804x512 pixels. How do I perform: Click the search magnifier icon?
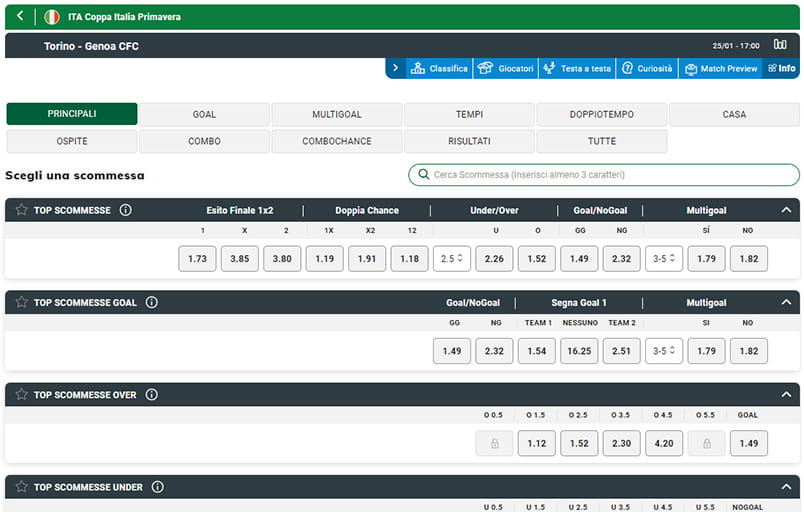tap(424, 174)
